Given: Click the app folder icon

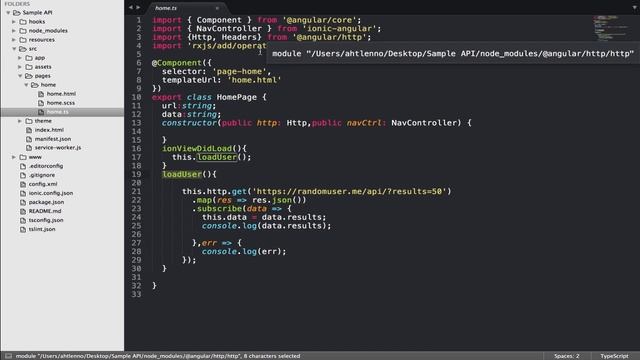Looking at the screenshot, I should point(29,58).
